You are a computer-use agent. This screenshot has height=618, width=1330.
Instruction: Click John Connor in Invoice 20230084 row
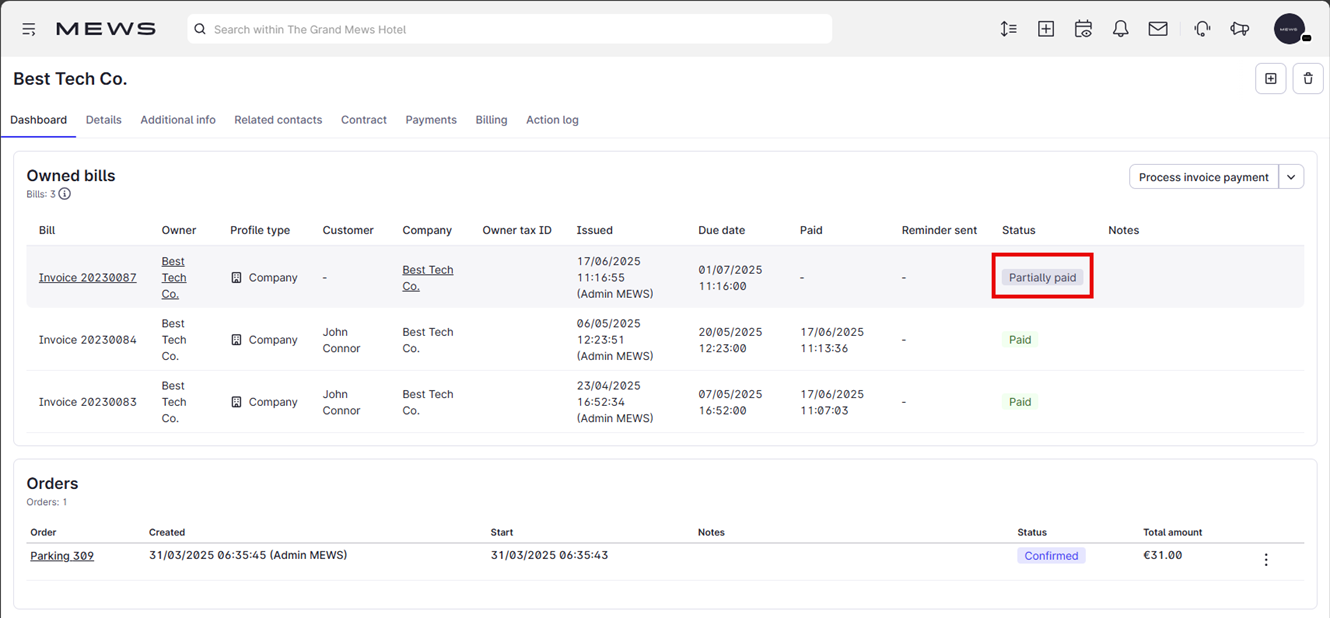tap(341, 340)
